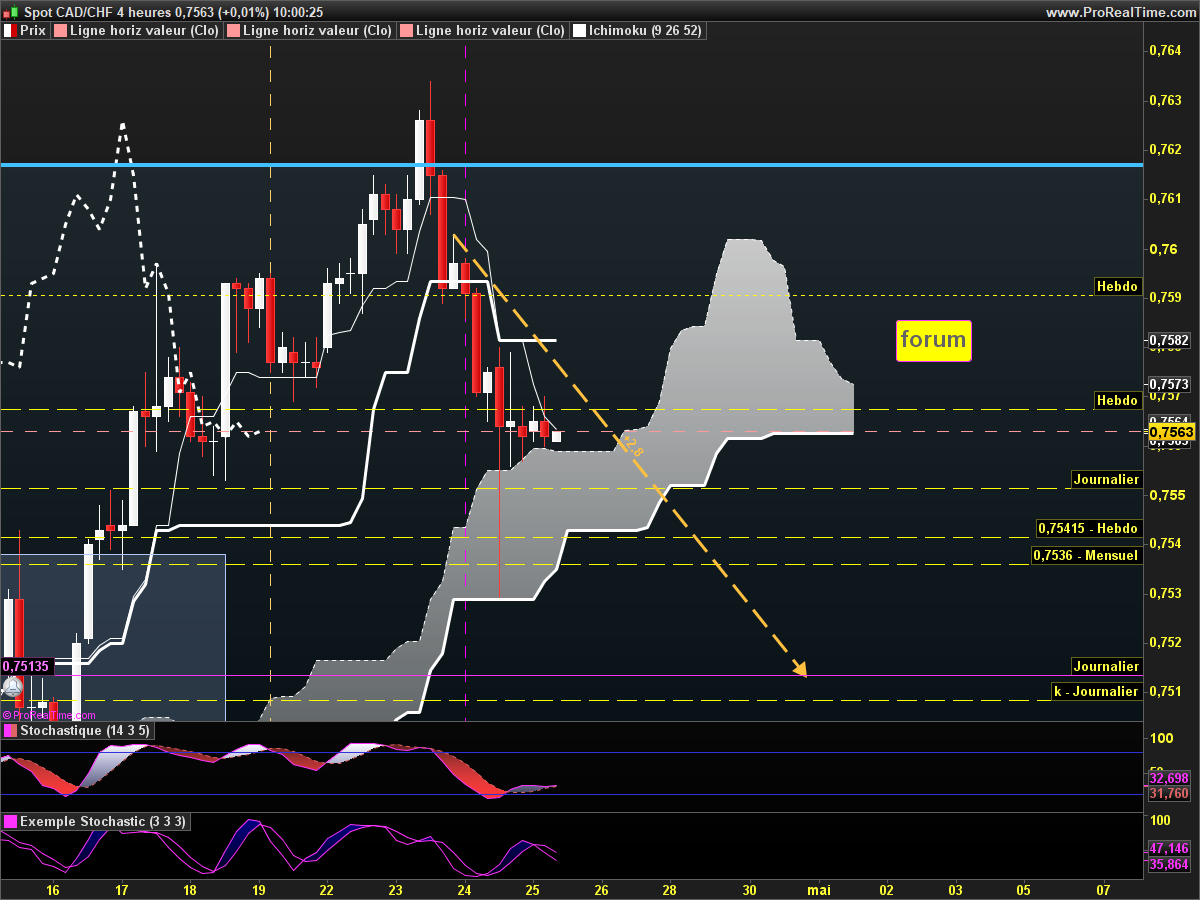Click the candlestick chart icon beside Spot CAD/CHF
The image size is (1200, 900).
coord(11,12)
